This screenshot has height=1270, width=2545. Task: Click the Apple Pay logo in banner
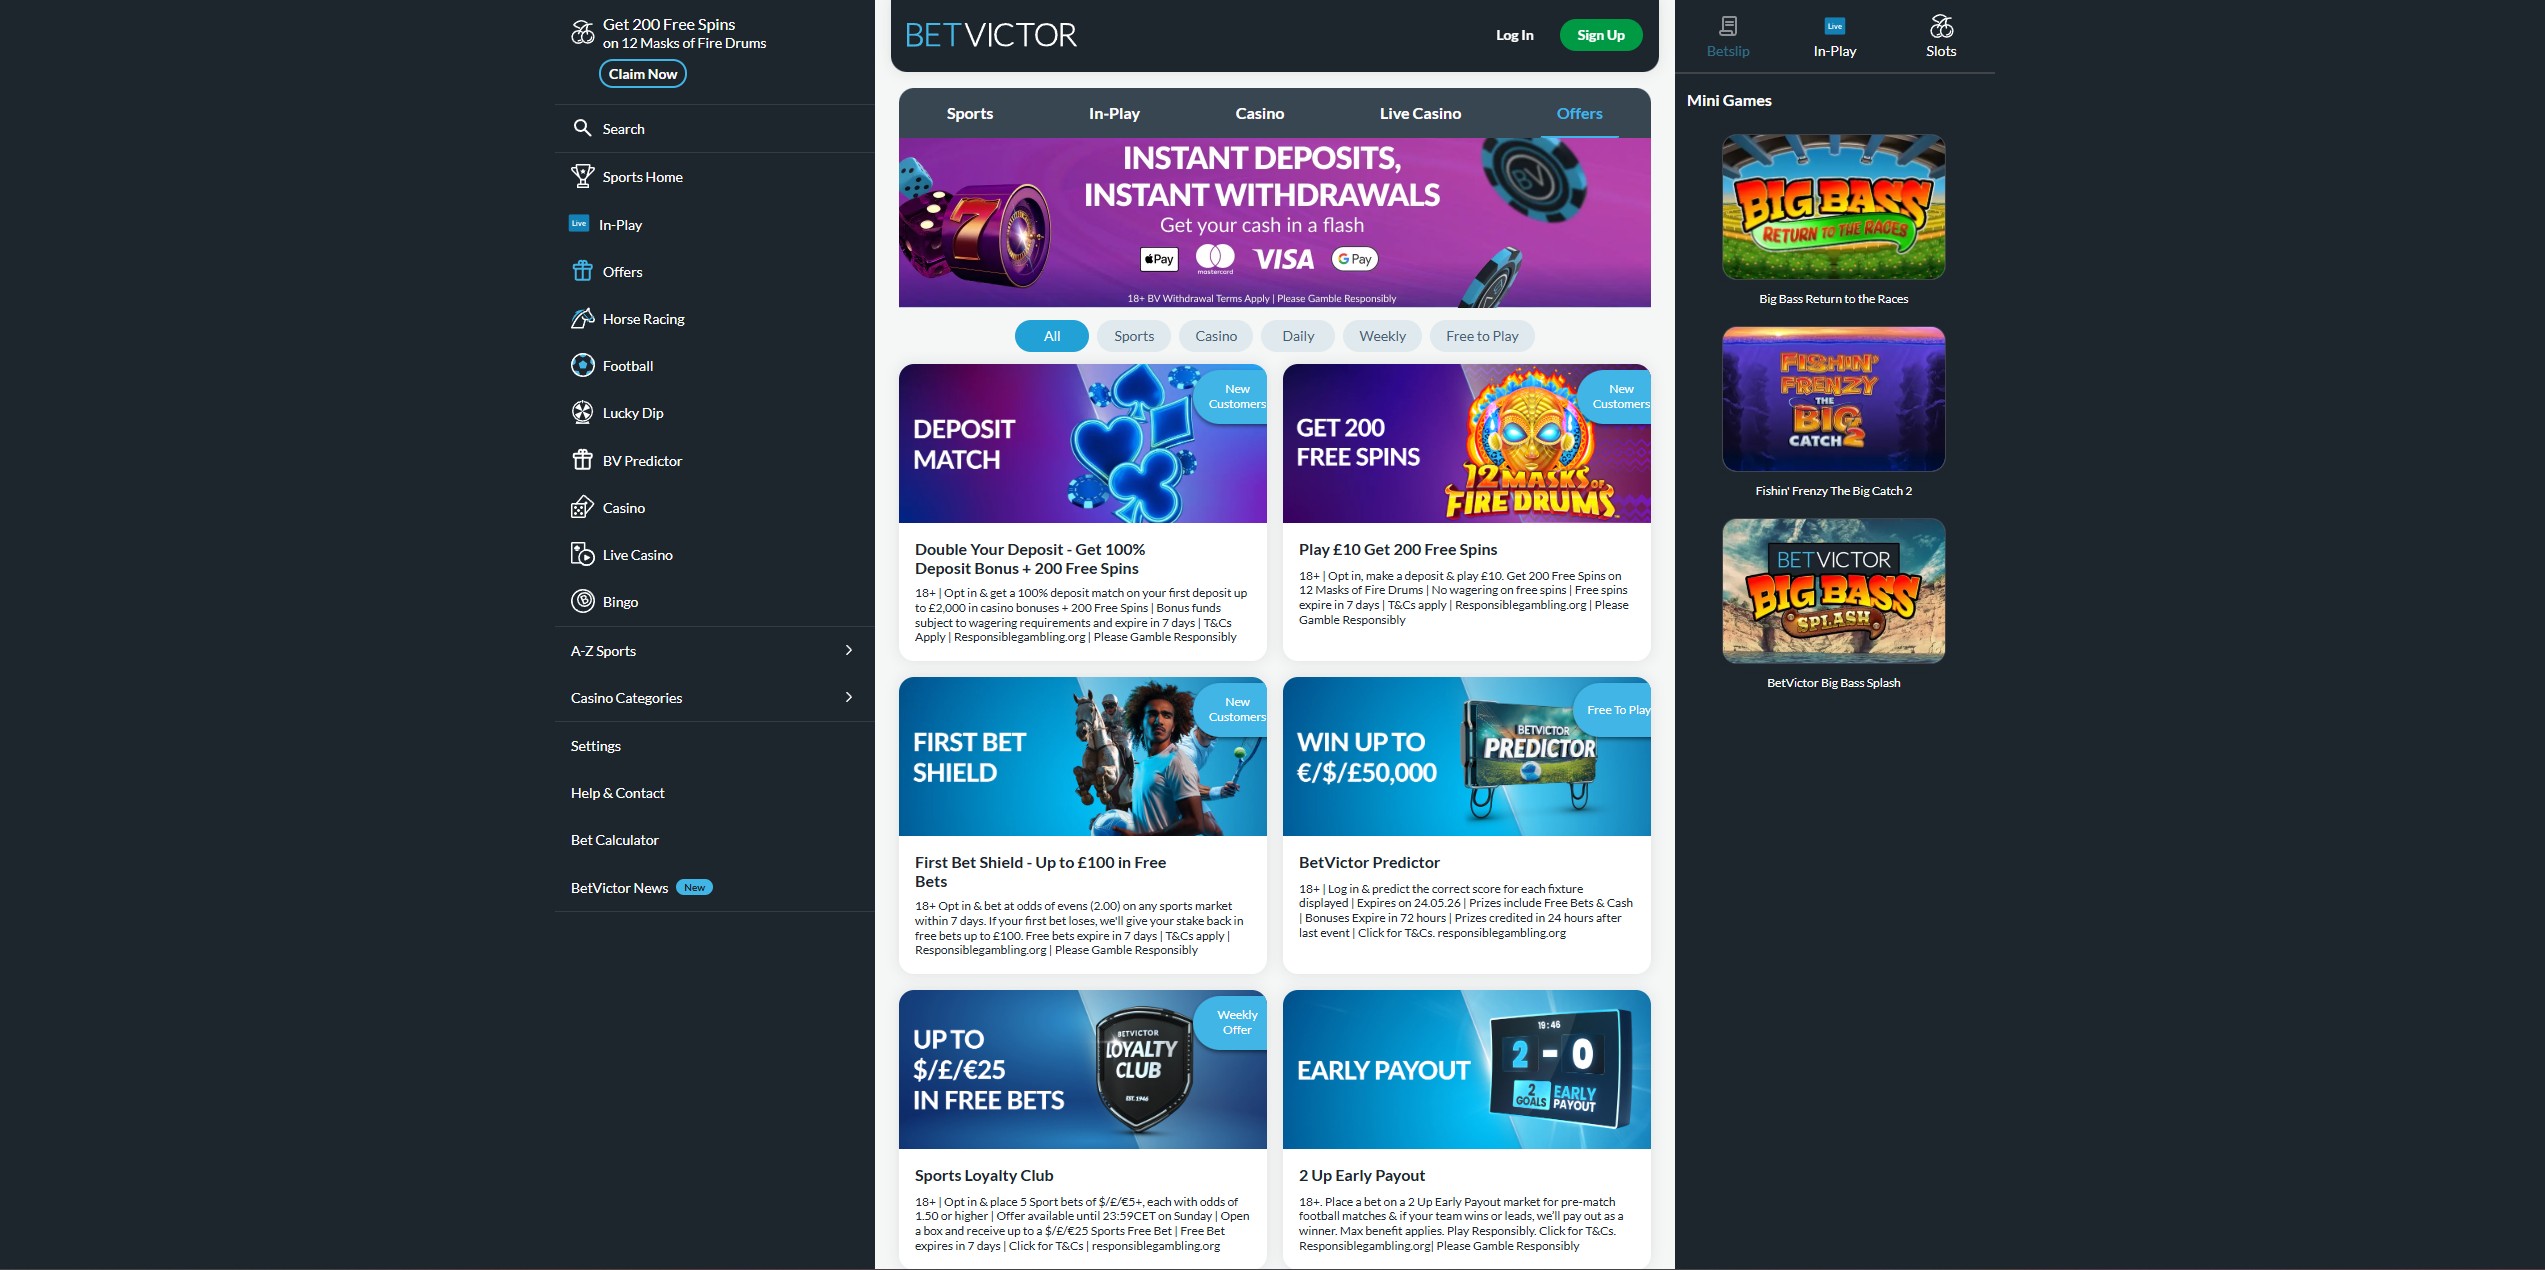[1159, 259]
